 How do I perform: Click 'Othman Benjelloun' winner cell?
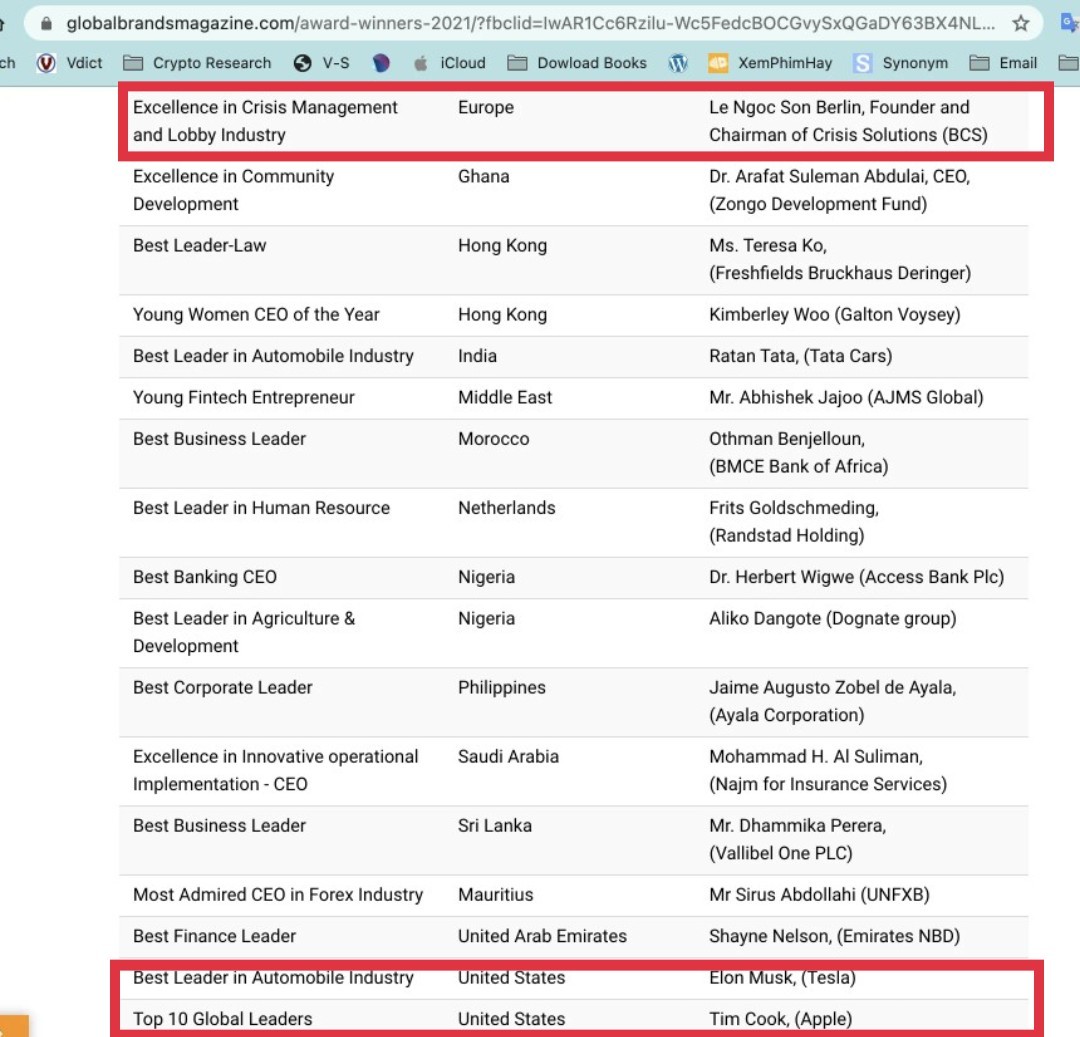798,452
